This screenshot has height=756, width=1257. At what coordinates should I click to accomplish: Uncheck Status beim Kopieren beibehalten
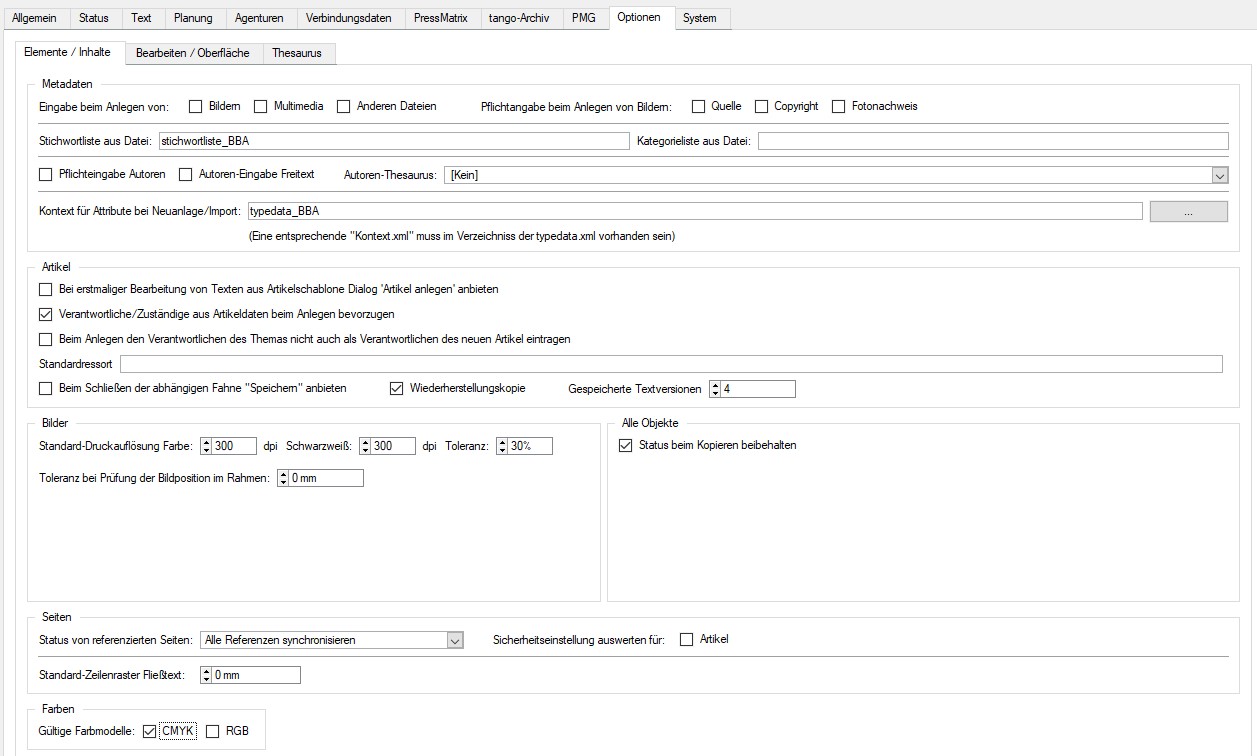pos(626,445)
